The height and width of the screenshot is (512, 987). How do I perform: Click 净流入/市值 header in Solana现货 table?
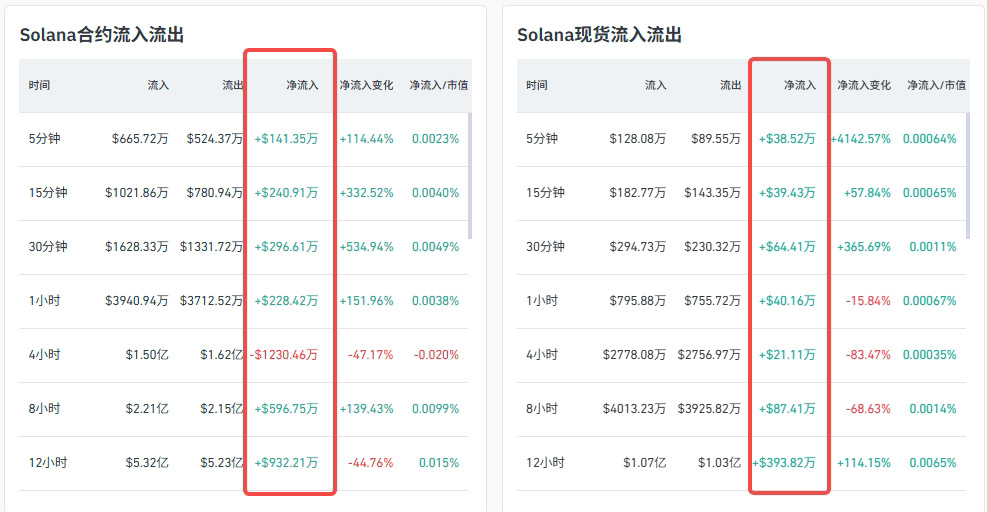[x=936, y=85]
